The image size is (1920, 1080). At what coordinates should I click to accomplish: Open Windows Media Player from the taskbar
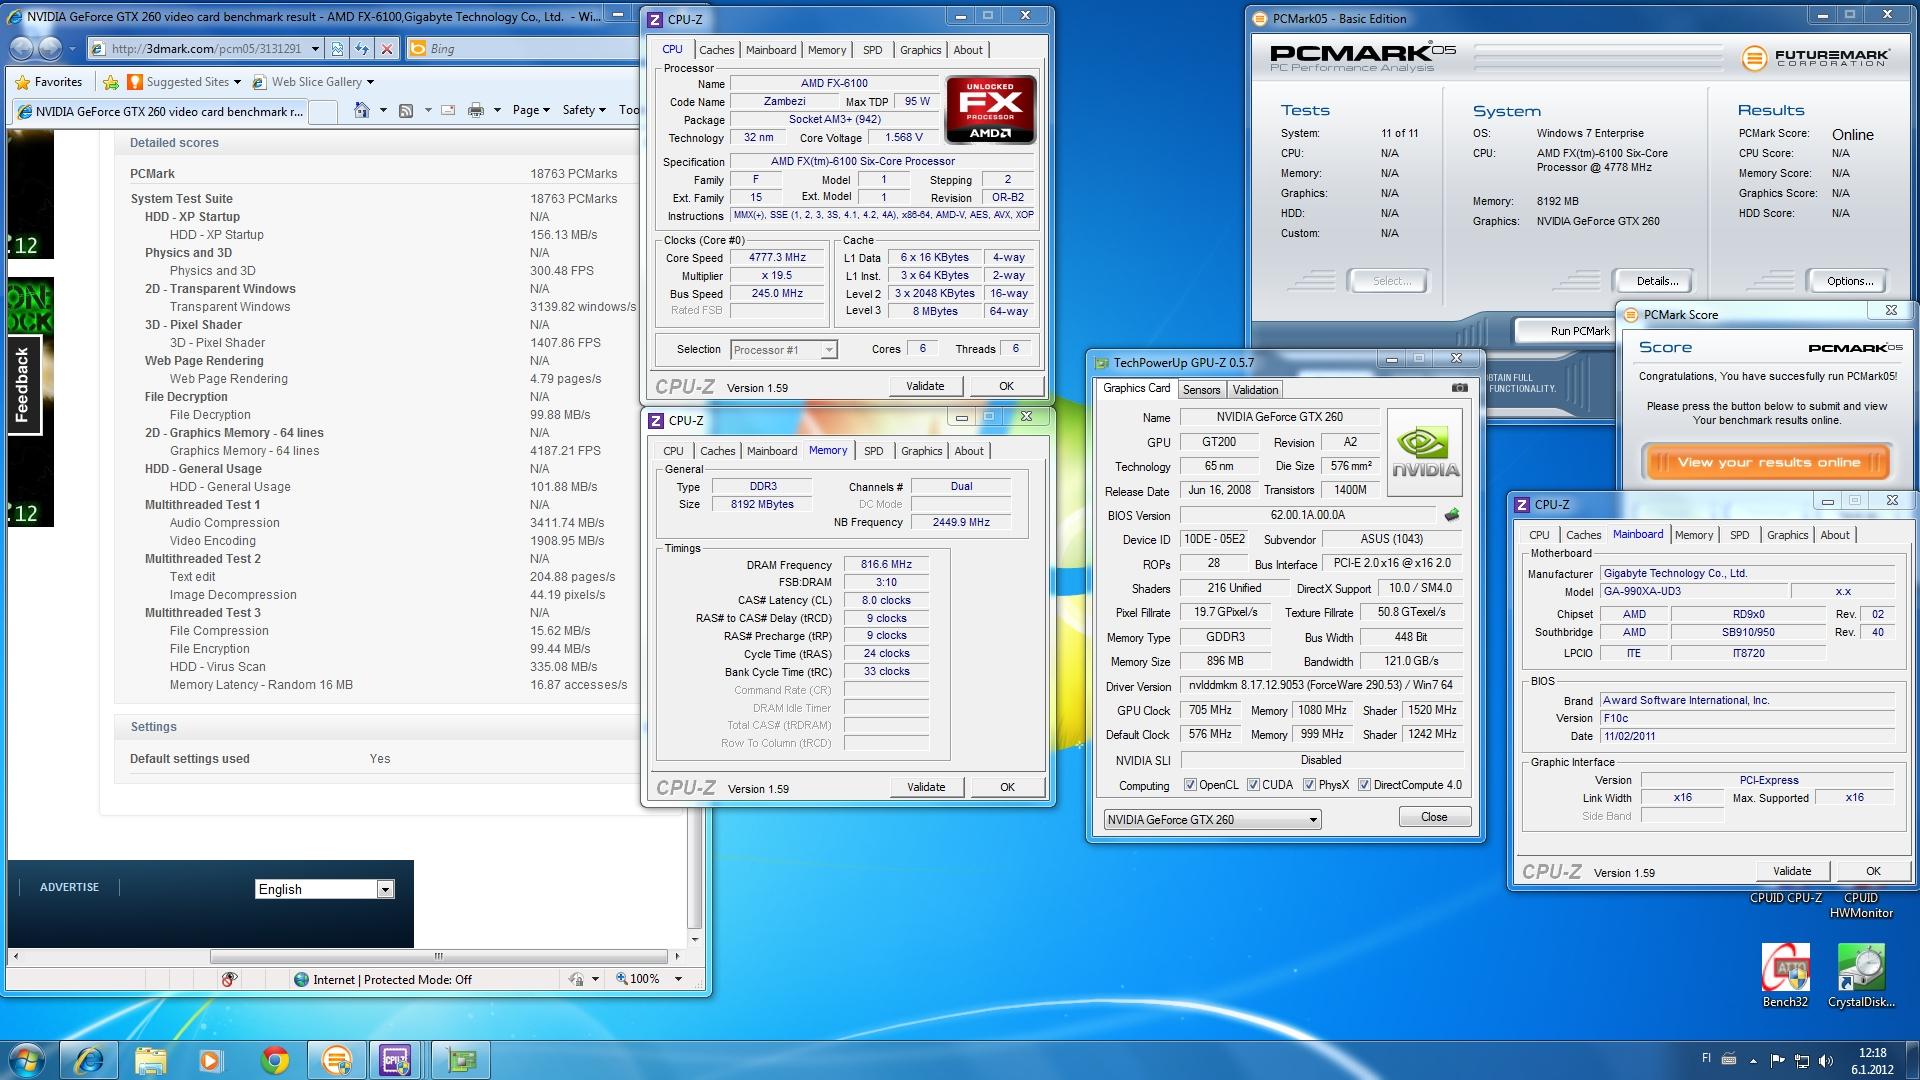[x=210, y=1060]
